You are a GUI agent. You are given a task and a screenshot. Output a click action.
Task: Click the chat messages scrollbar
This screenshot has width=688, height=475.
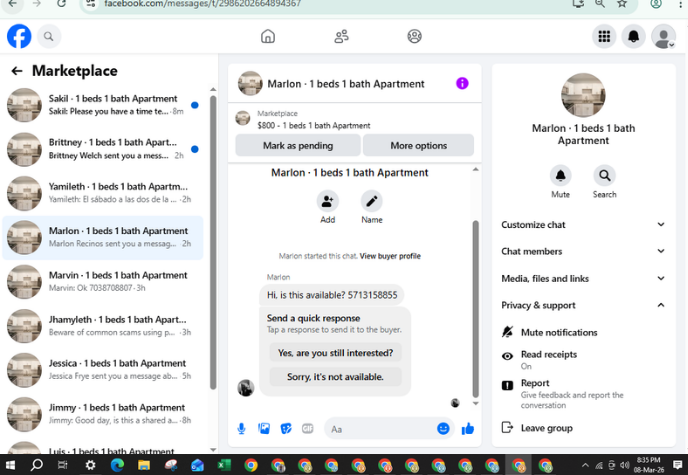476,309
